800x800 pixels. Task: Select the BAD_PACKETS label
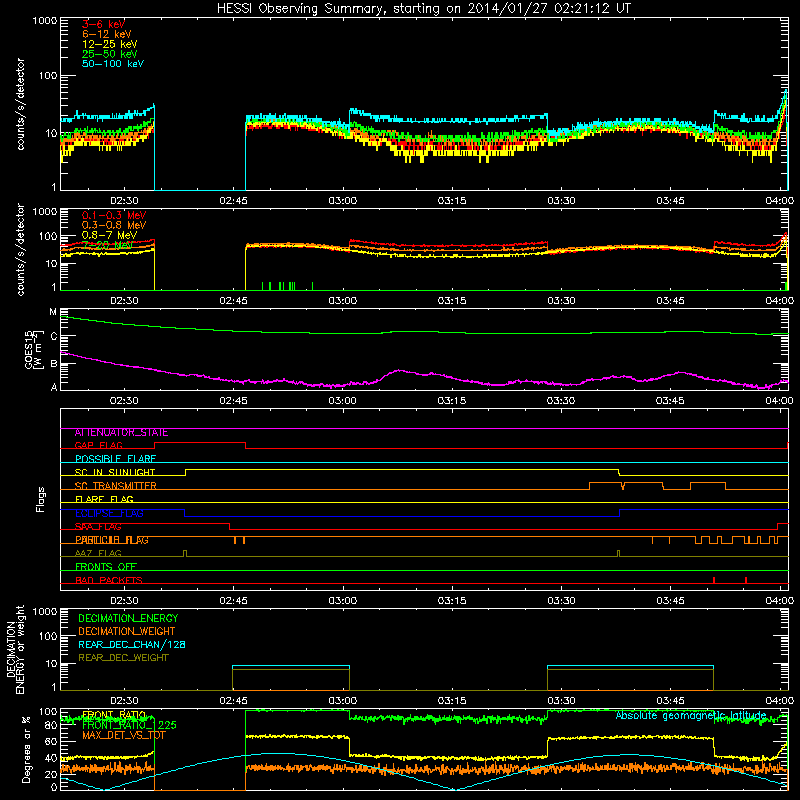pyautogui.click(x=109, y=581)
